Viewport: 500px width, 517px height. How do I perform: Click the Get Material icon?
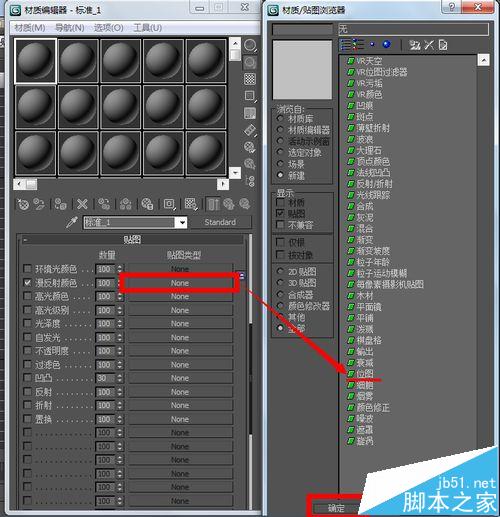tap(23, 204)
